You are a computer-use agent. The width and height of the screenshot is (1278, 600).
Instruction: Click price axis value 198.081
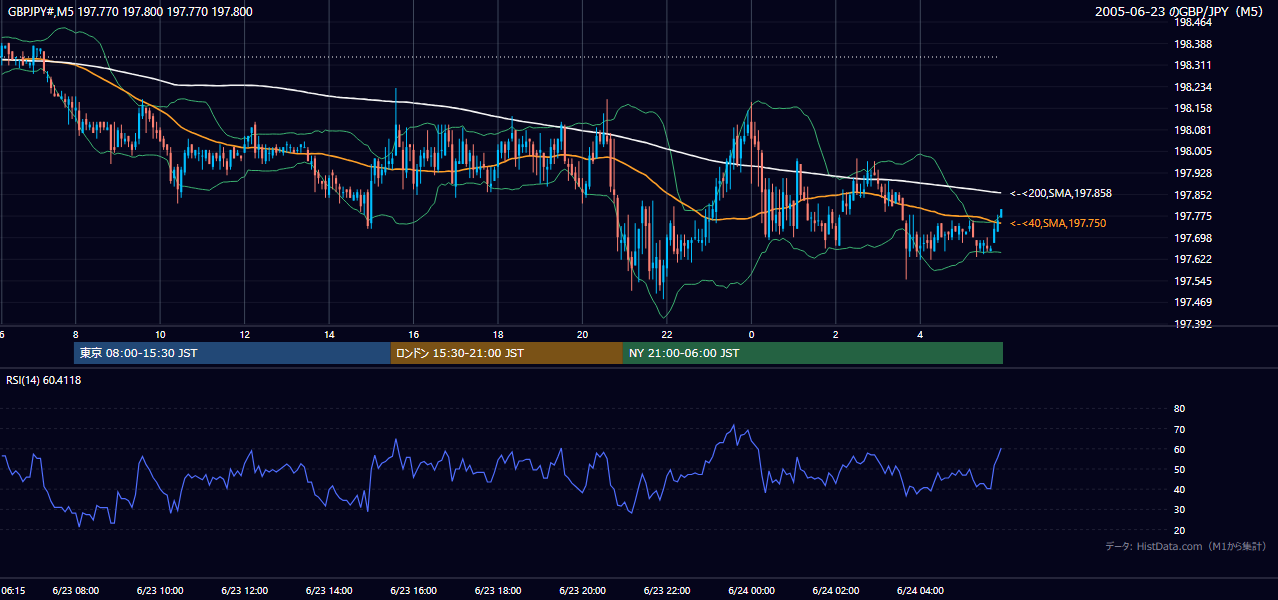pos(1194,130)
